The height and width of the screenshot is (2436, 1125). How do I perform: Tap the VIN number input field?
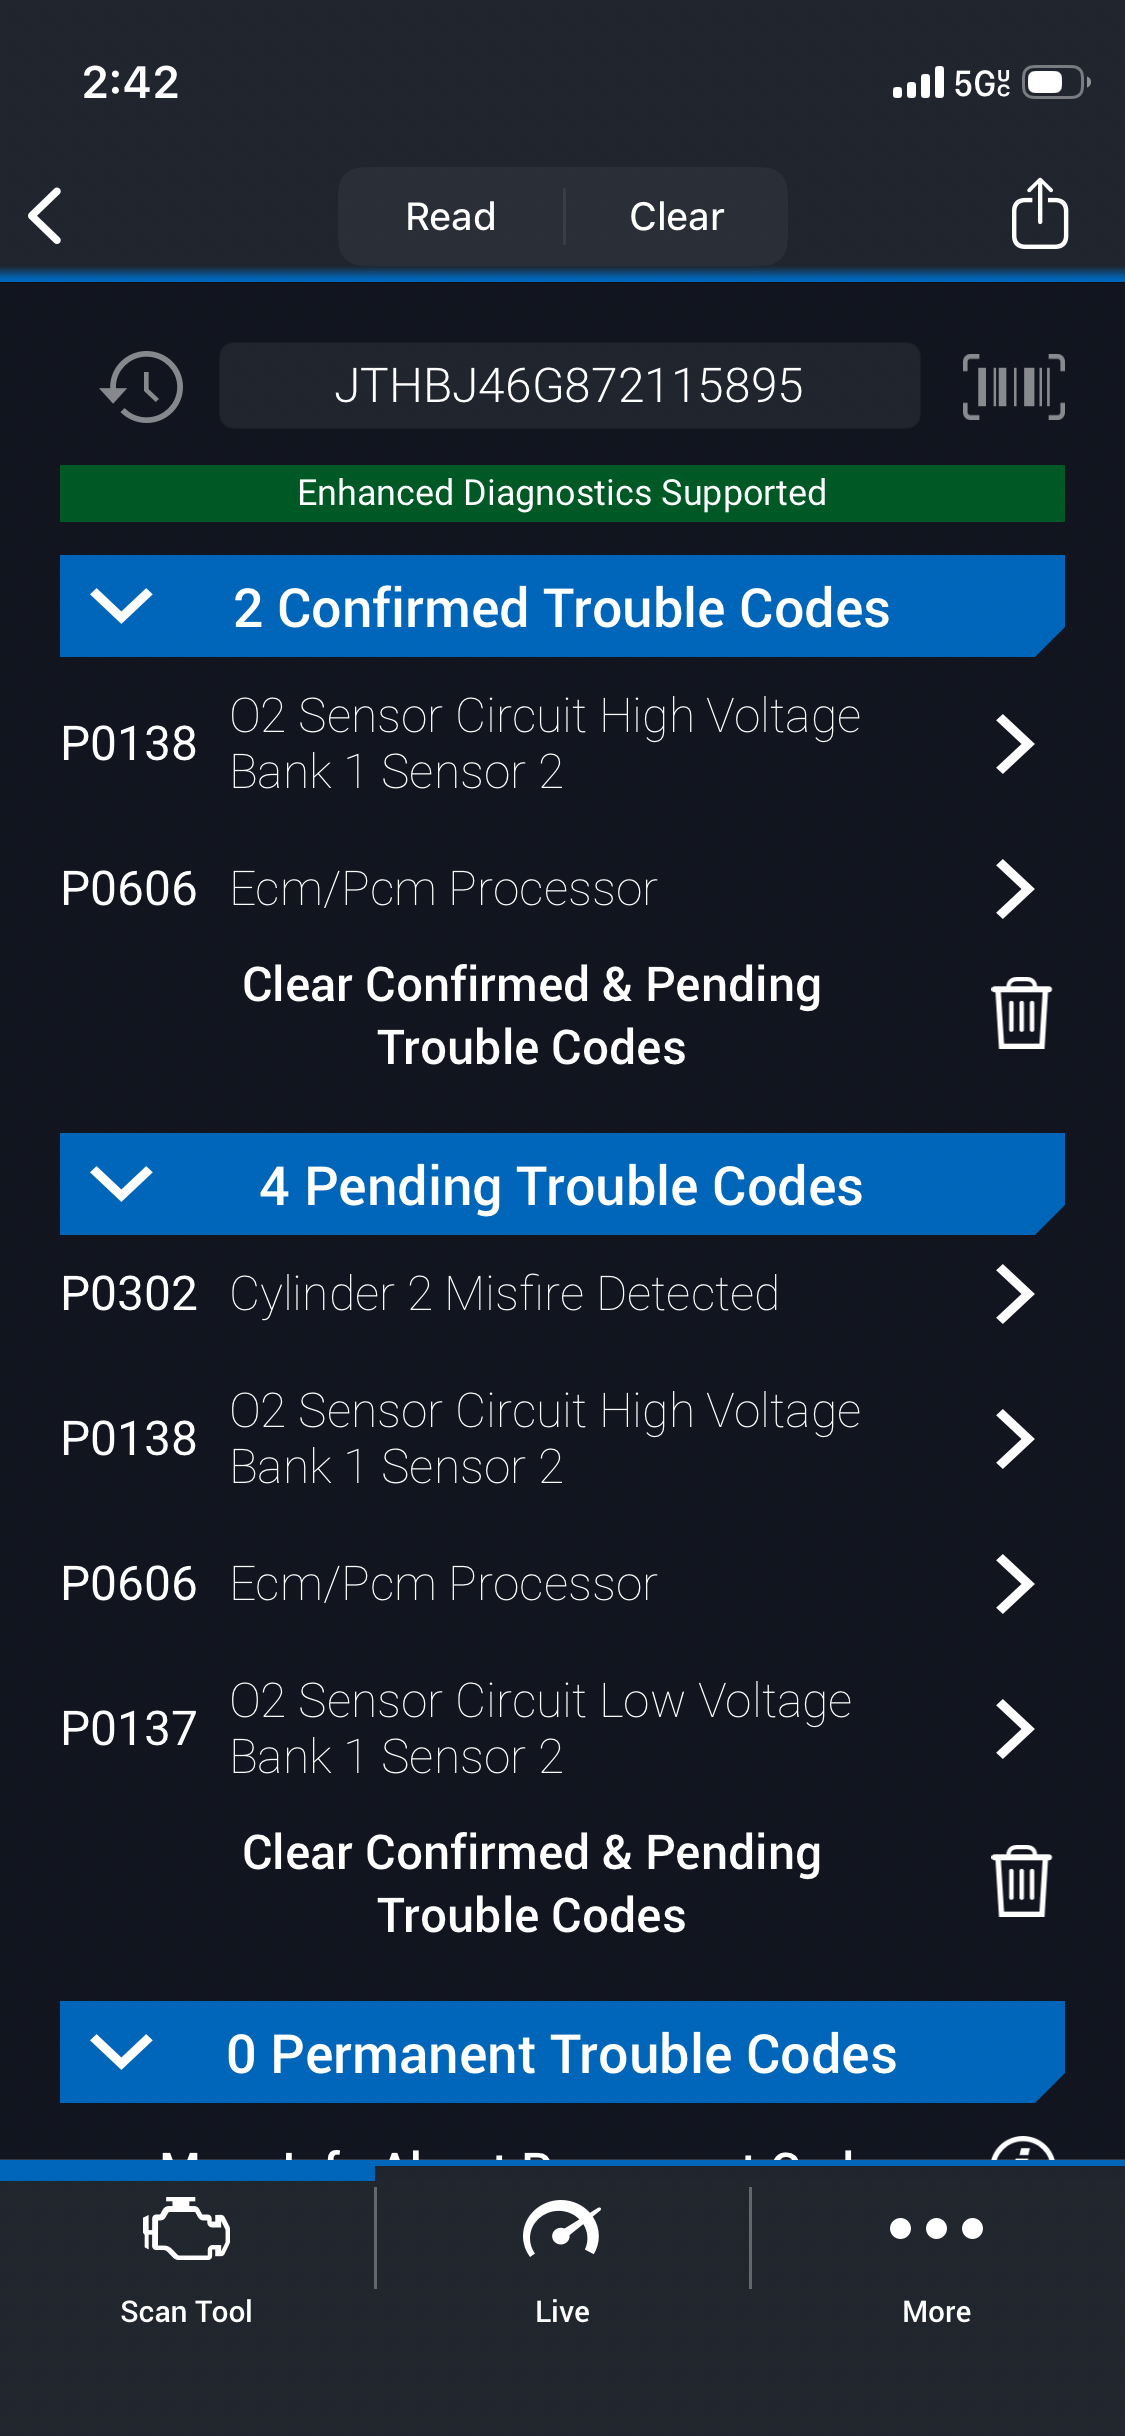(x=569, y=386)
